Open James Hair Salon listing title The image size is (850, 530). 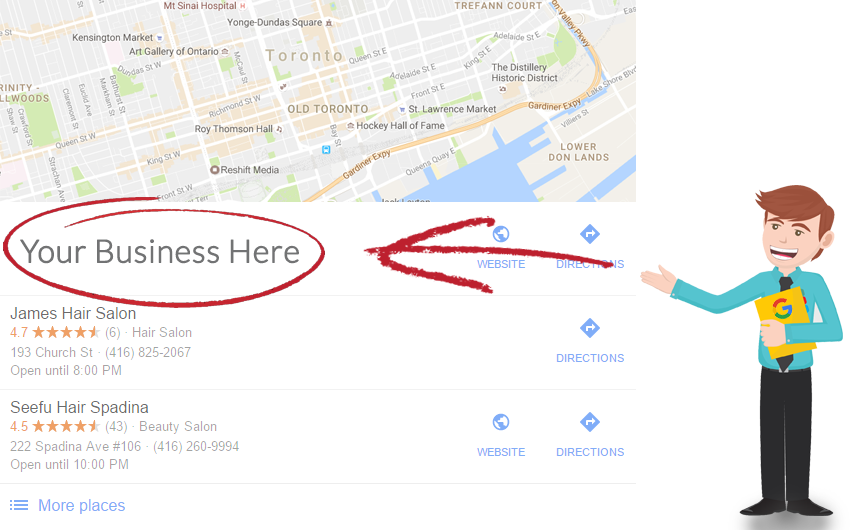click(73, 313)
